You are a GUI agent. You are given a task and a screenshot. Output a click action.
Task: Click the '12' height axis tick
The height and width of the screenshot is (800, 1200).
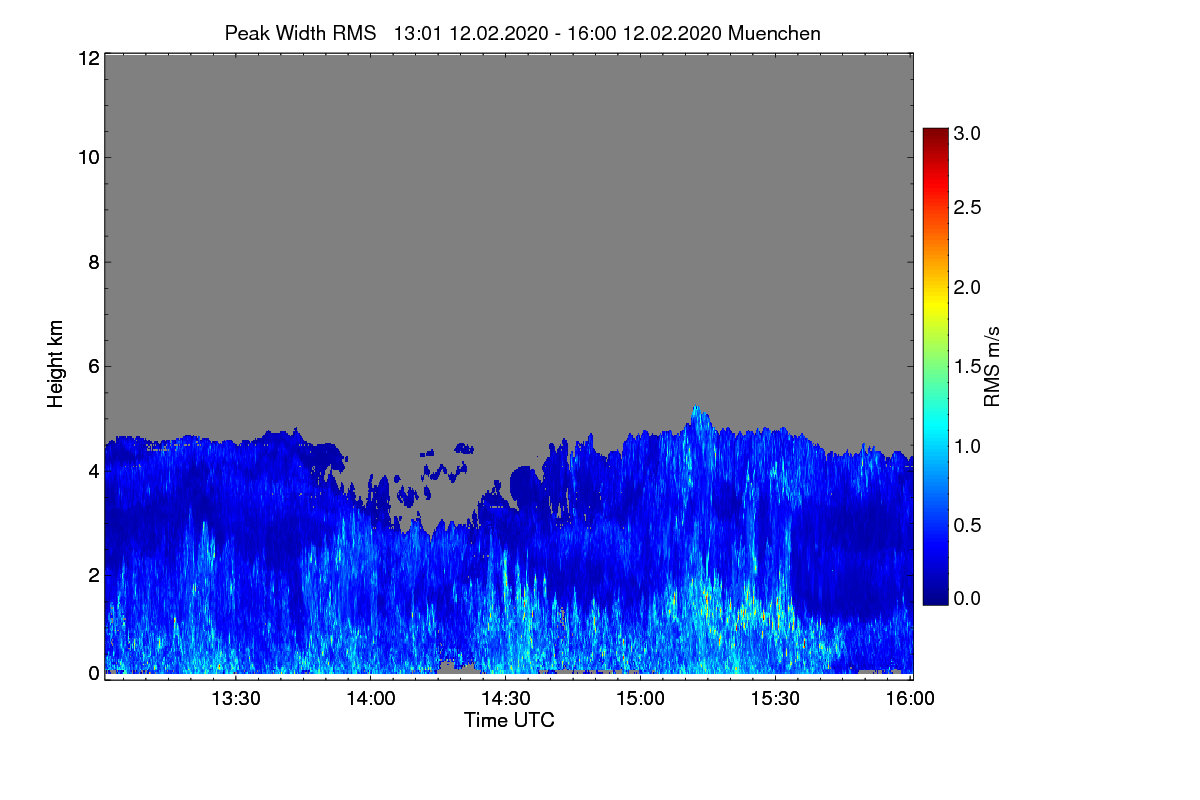[x=87, y=58]
